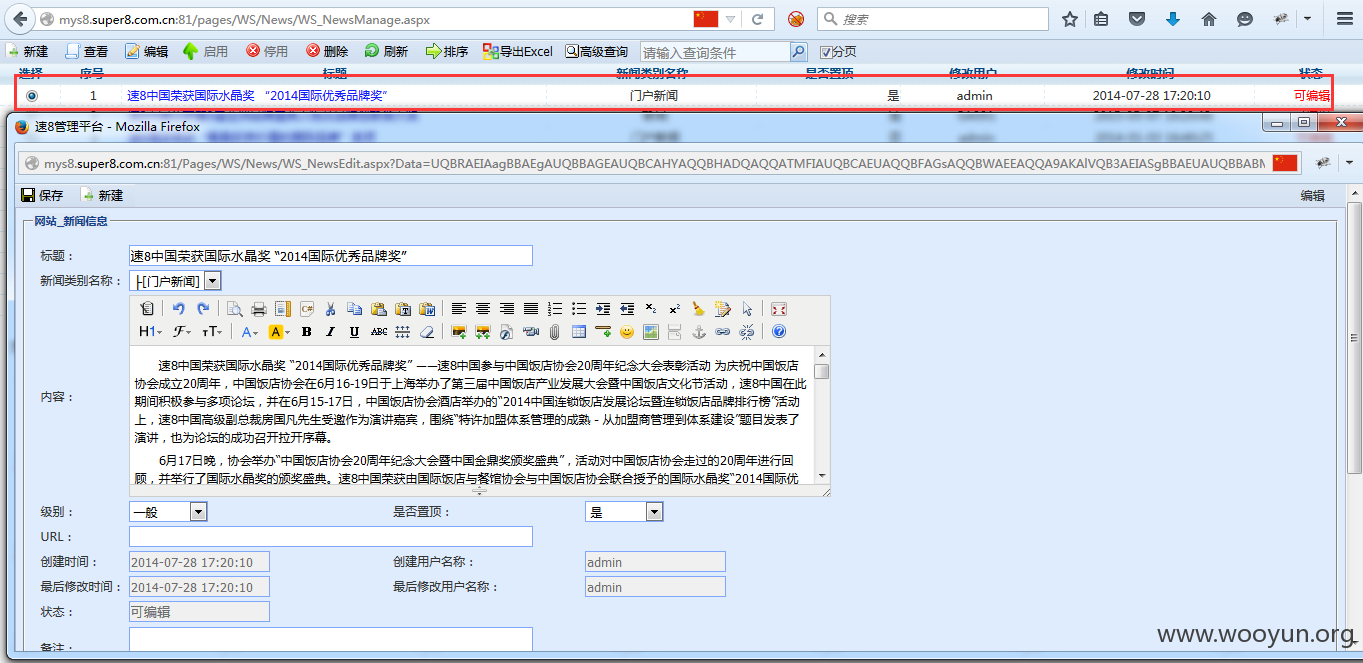Insert a table in the editor

coord(579,331)
